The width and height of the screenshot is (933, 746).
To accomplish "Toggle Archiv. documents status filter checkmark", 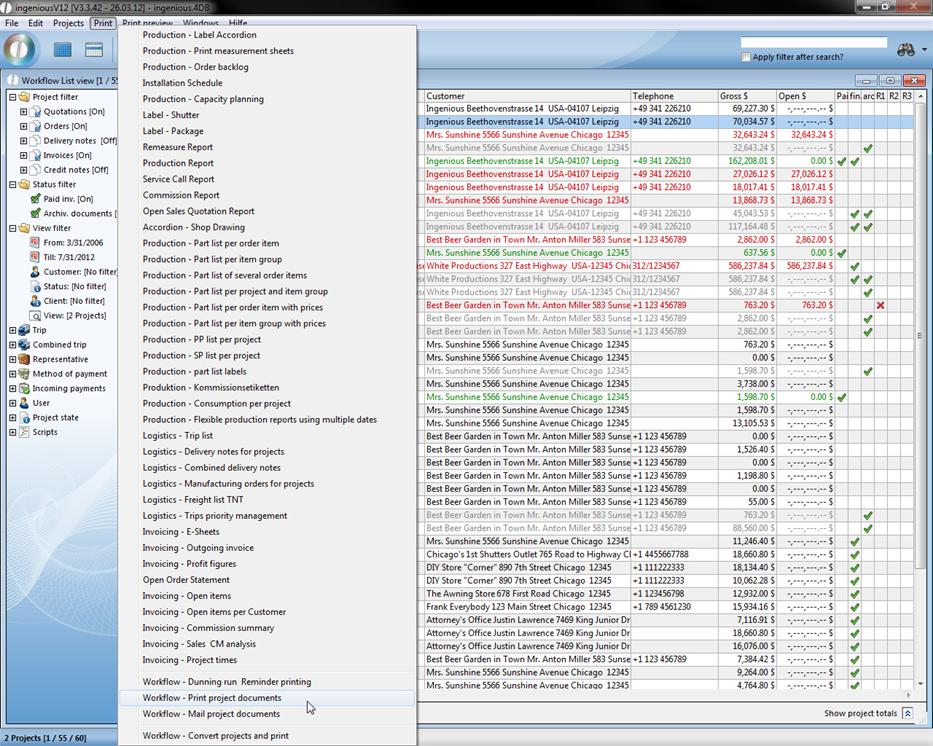I will pyautogui.click(x=35, y=214).
